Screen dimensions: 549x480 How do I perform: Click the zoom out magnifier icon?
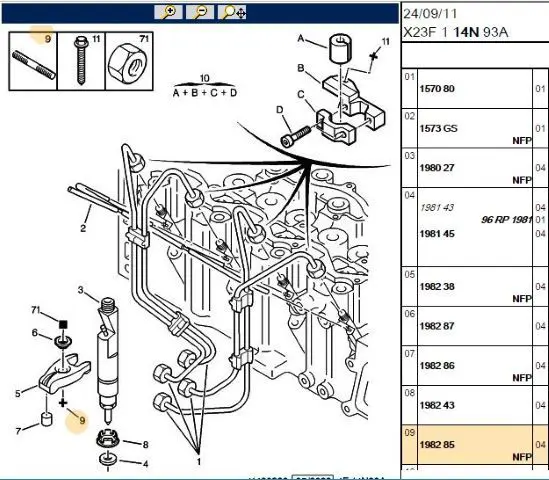point(200,12)
